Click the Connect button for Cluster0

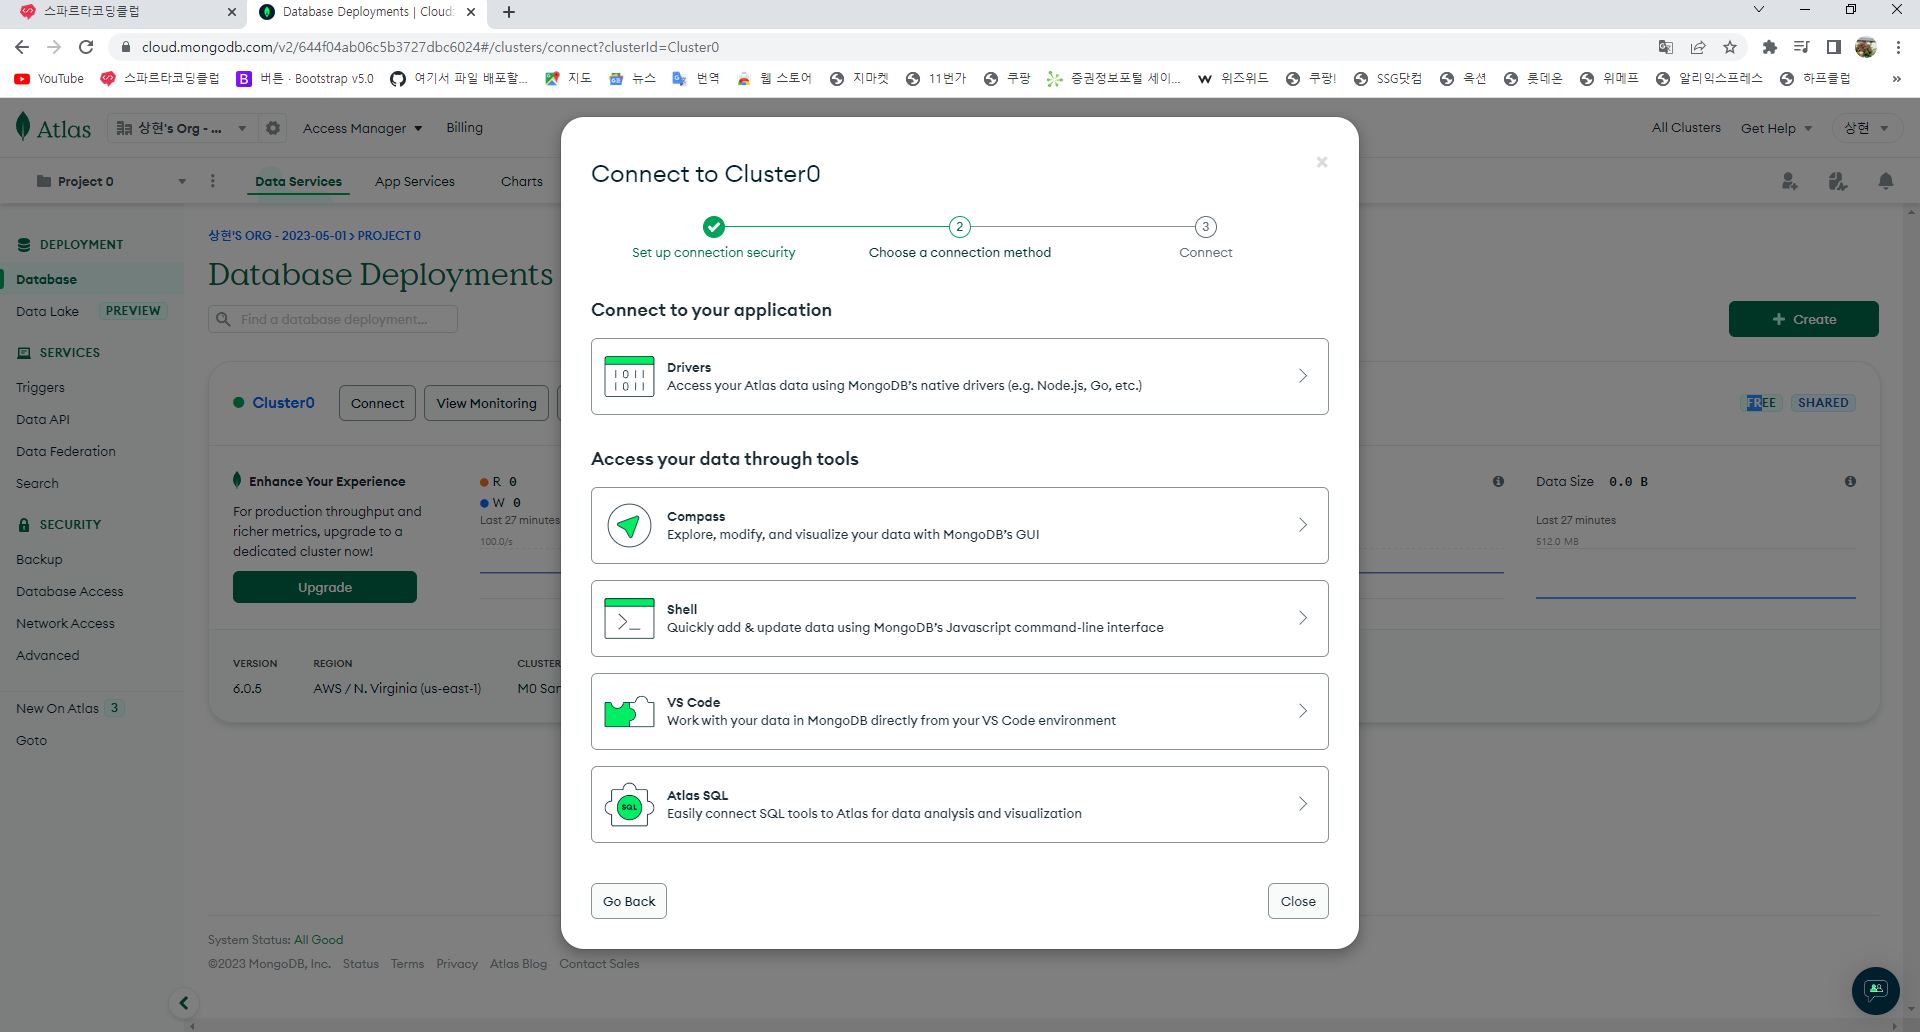pos(377,403)
